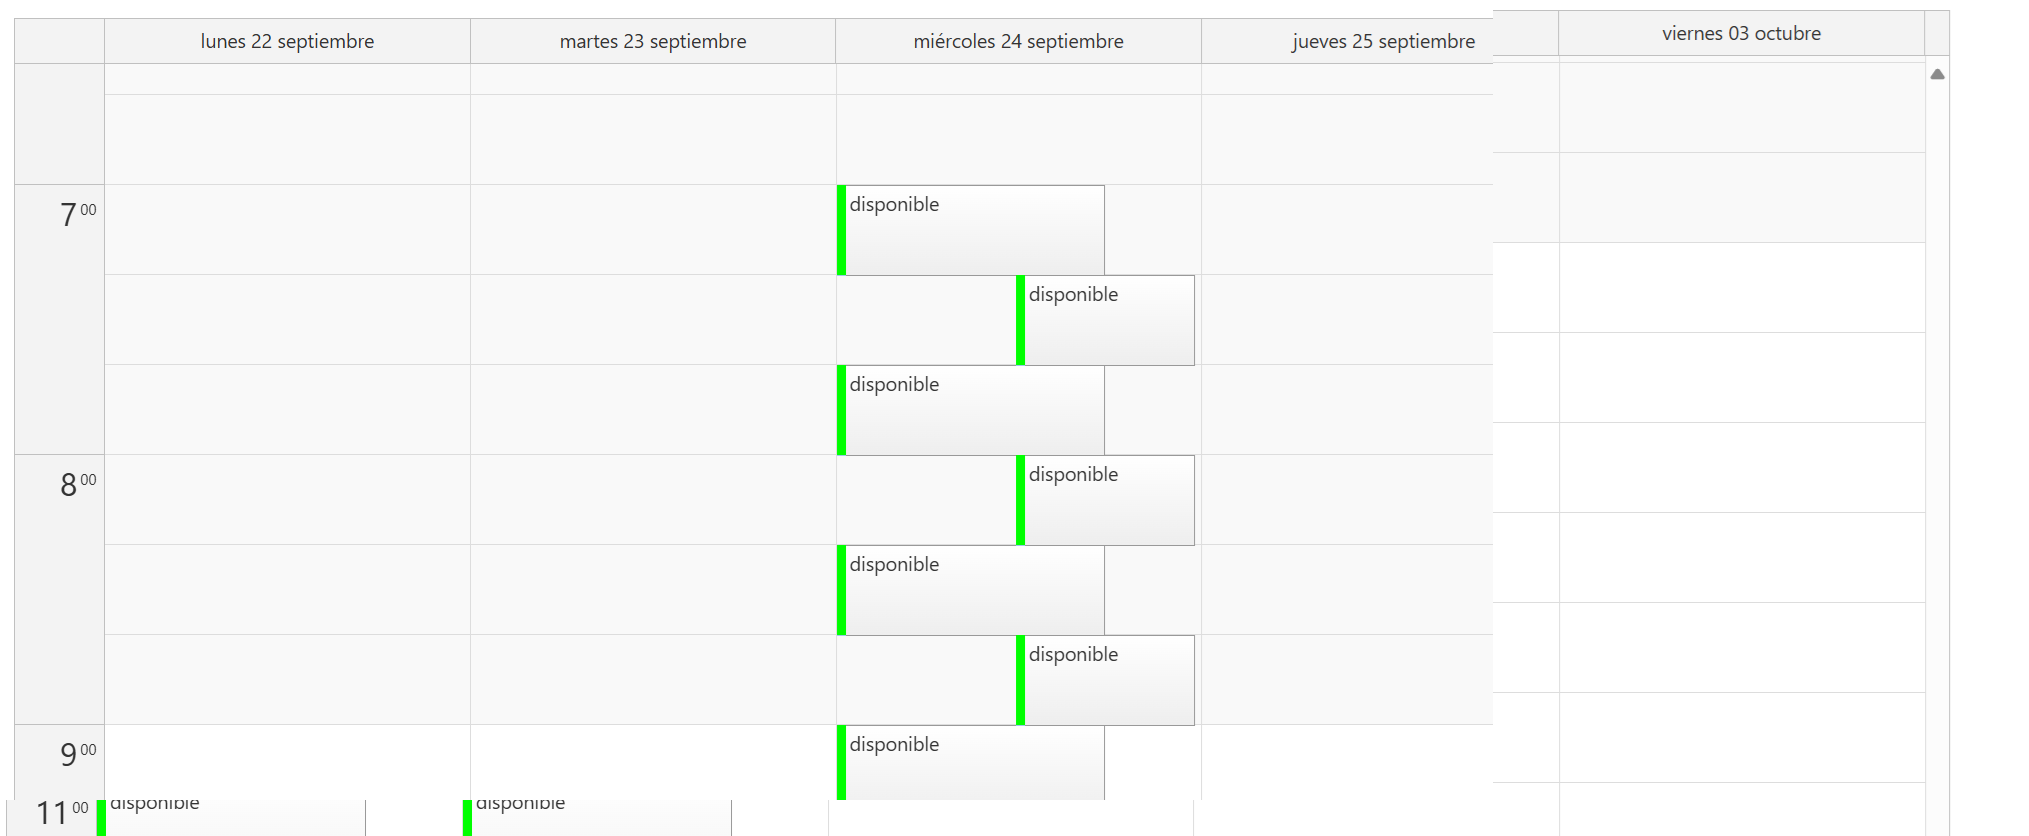2029x836 pixels.
Task: Click the 8:00 time label
Action: pyautogui.click(x=77, y=484)
